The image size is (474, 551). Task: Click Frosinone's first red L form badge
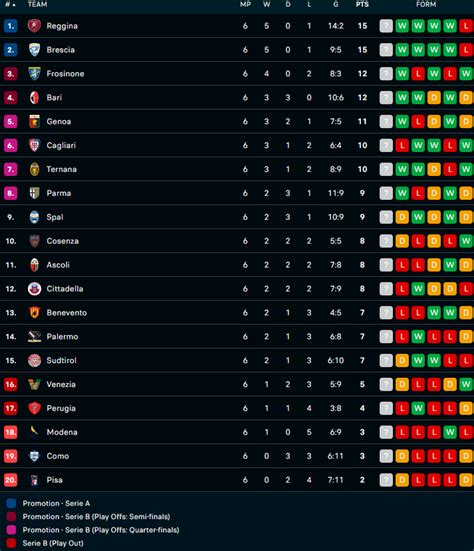coord(418,74)
